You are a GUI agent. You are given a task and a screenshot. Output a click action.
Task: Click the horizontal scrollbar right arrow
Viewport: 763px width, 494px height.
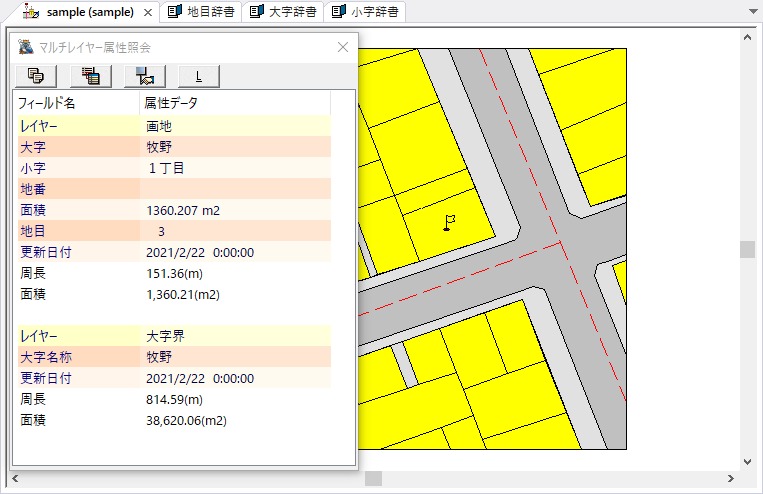click(x=731, y=478)
